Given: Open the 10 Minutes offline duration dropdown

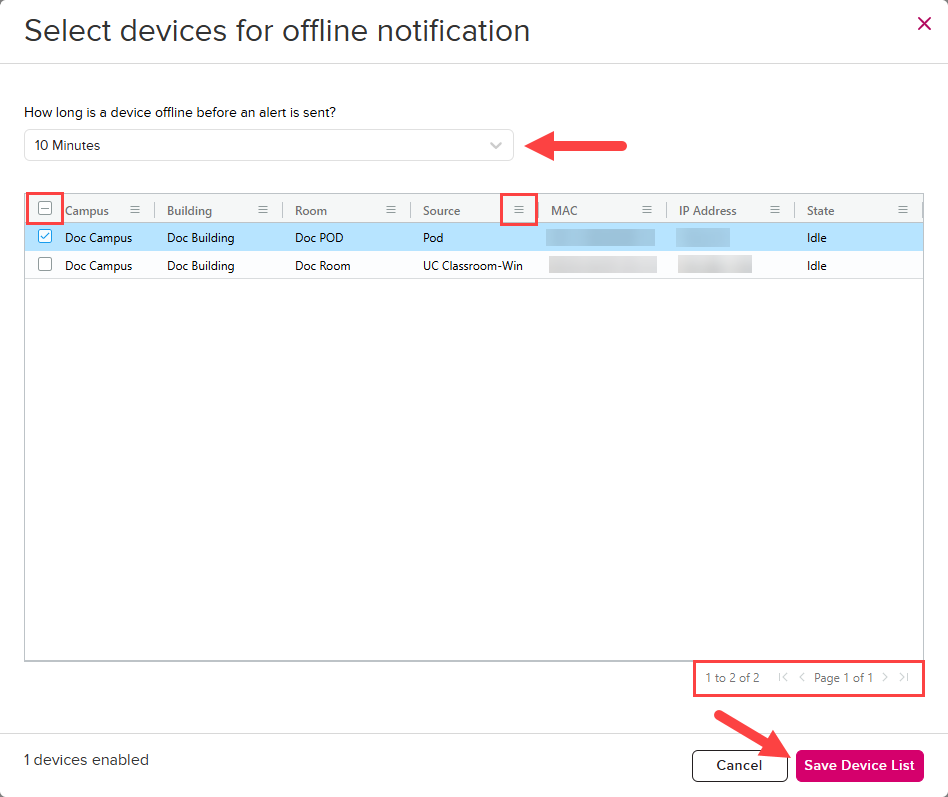Looking at the screenshot, I should point(268,145).
